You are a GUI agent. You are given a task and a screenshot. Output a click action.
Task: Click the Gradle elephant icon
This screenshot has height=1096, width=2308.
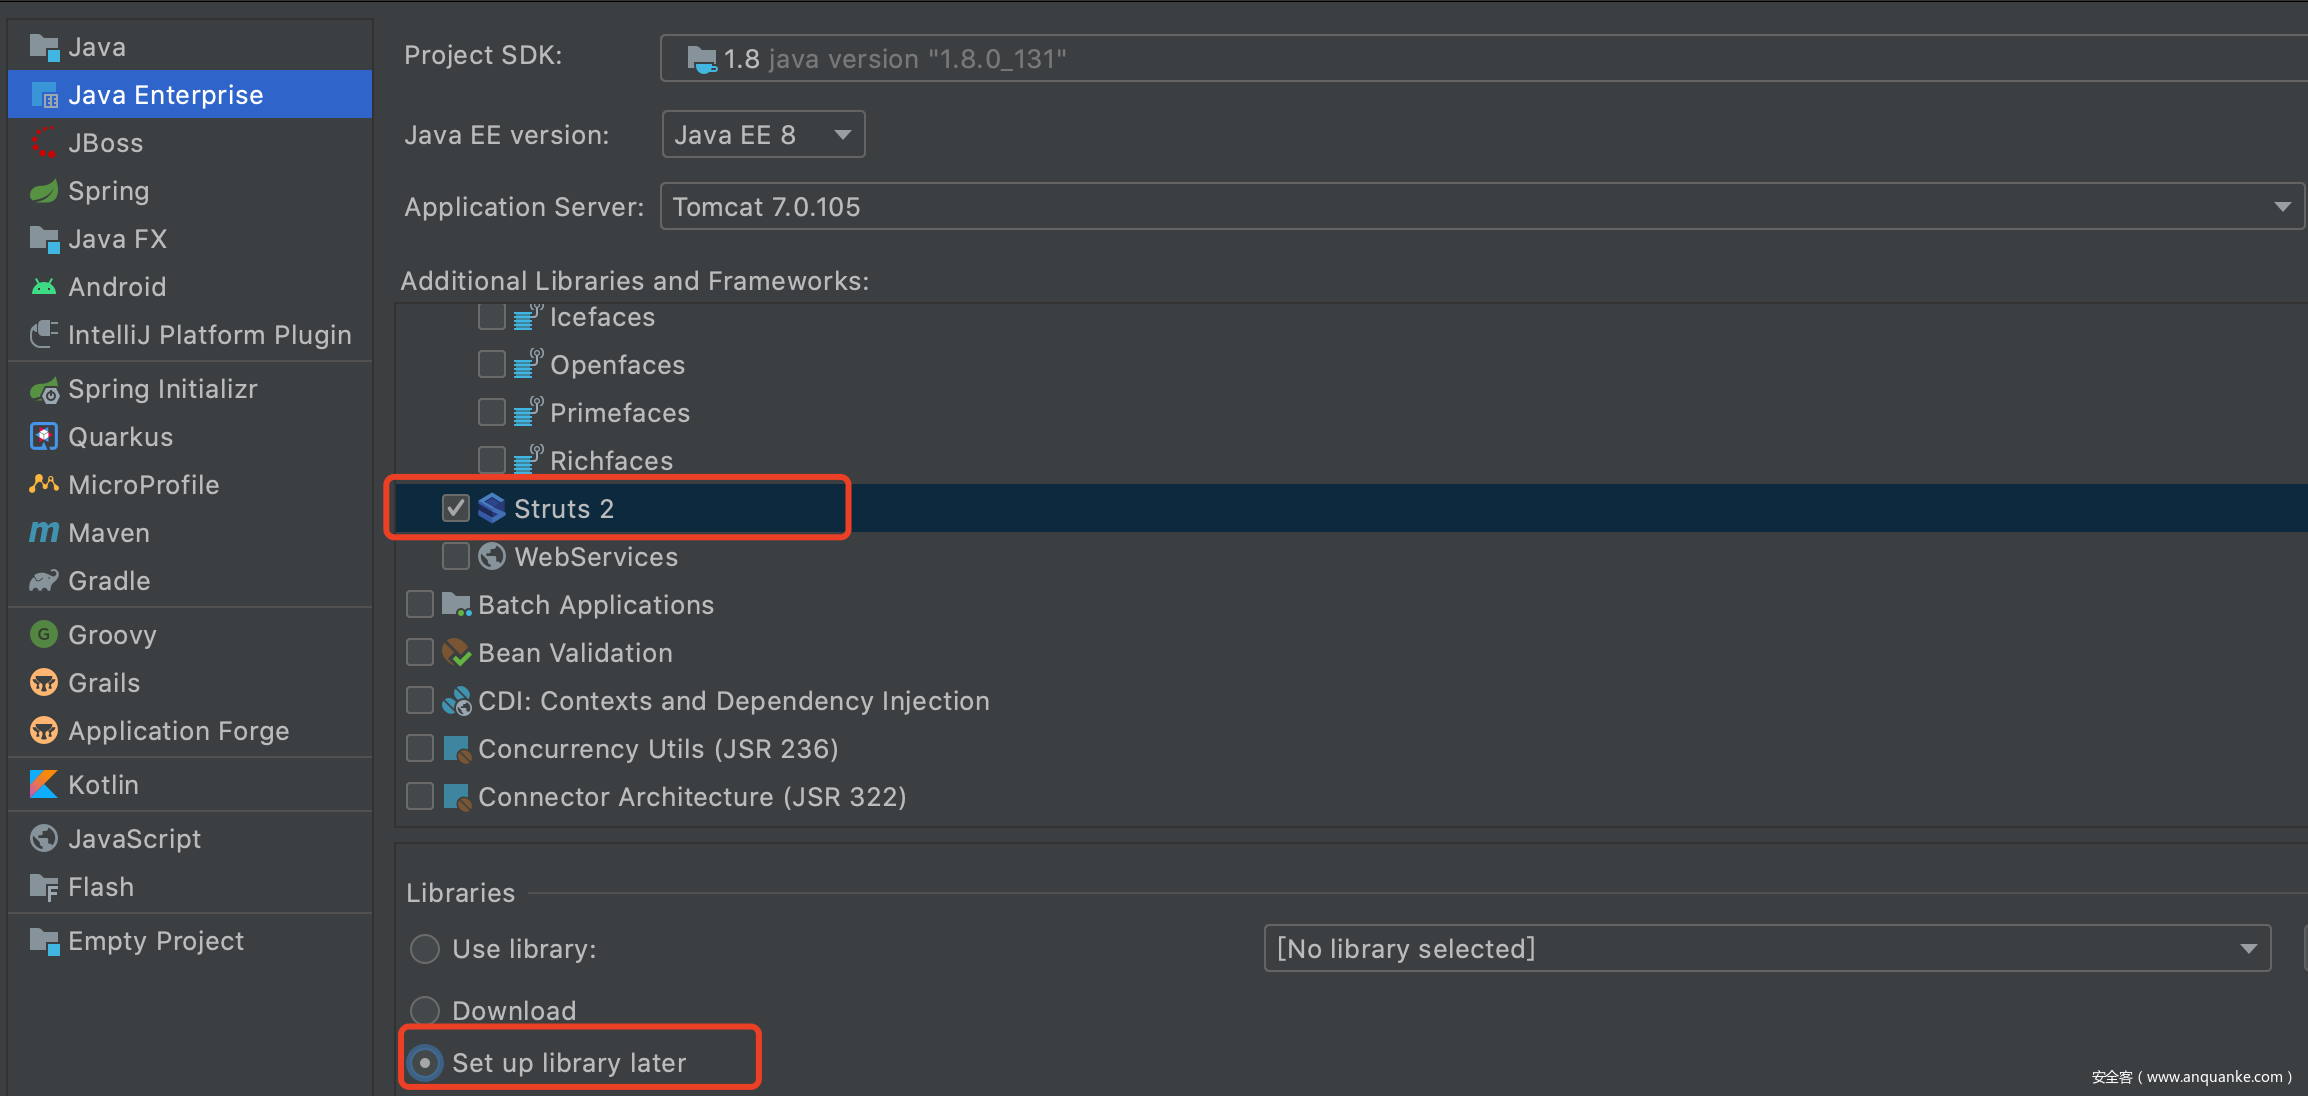coord(44,580)
